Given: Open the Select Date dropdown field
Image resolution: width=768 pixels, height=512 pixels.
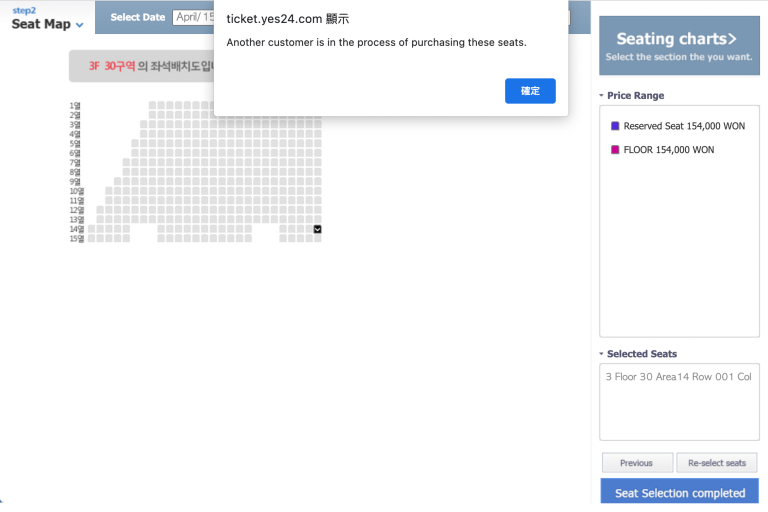Looking at the screenshot, I should coord(194,17).
